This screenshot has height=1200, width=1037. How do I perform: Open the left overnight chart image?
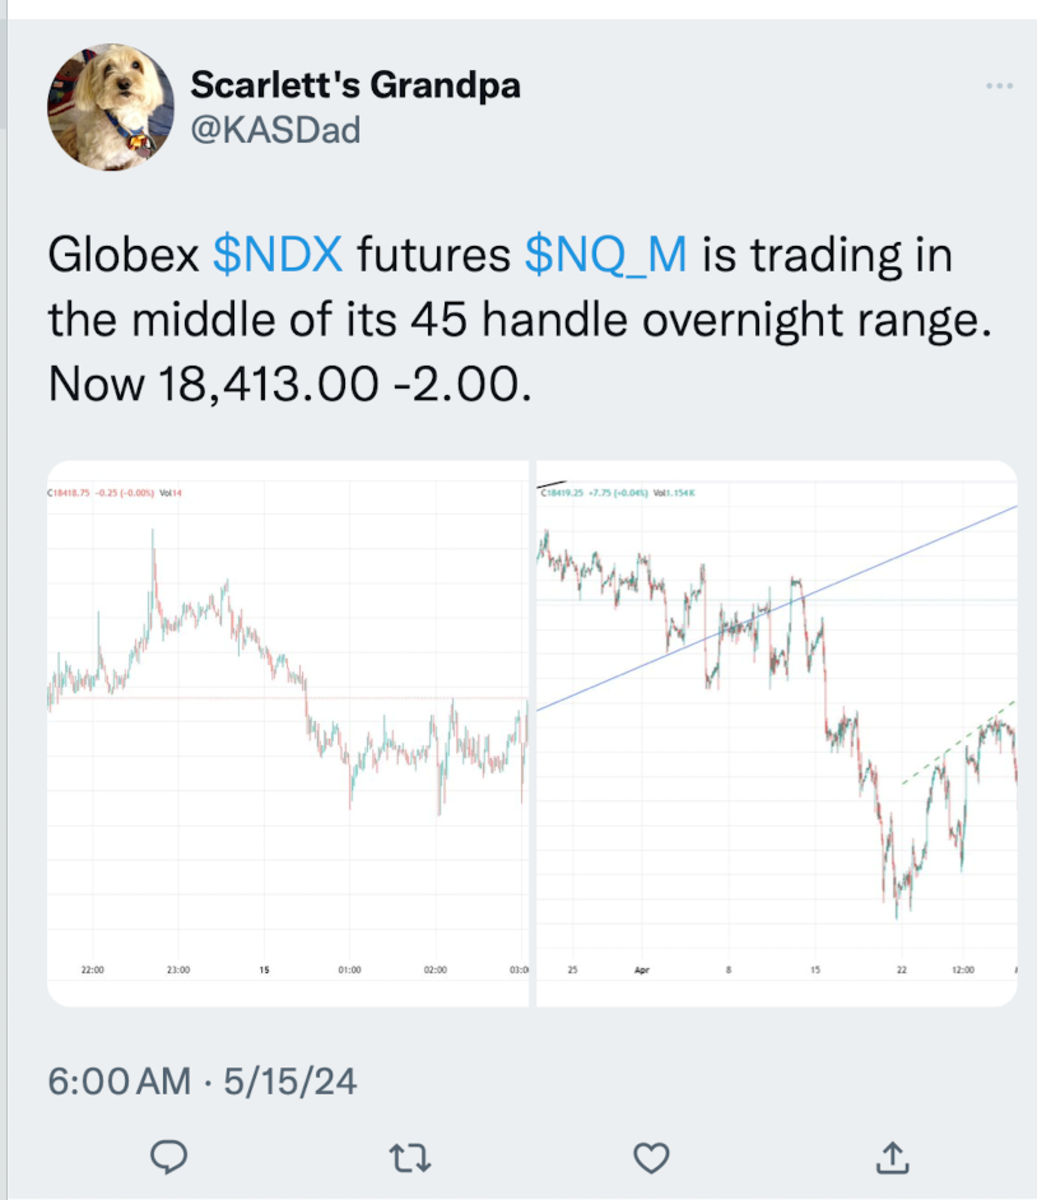[x=288, y=733]
